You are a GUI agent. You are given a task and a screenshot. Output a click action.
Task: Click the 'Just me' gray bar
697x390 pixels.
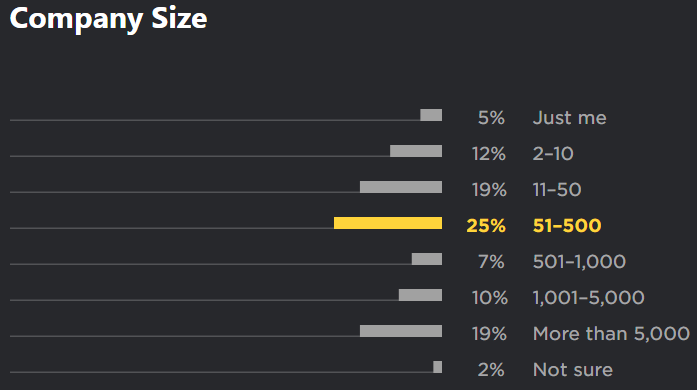431,115
